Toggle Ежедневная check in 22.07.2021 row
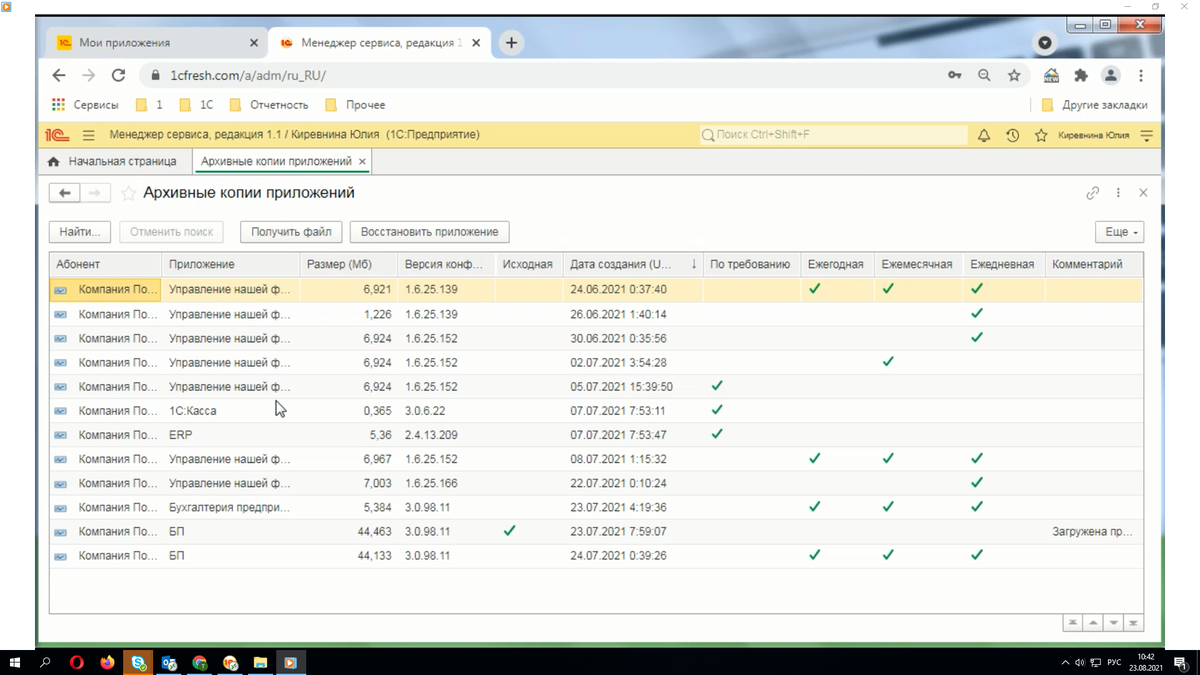This screenshot has height=675, width=1200. [x=977, y=482]
